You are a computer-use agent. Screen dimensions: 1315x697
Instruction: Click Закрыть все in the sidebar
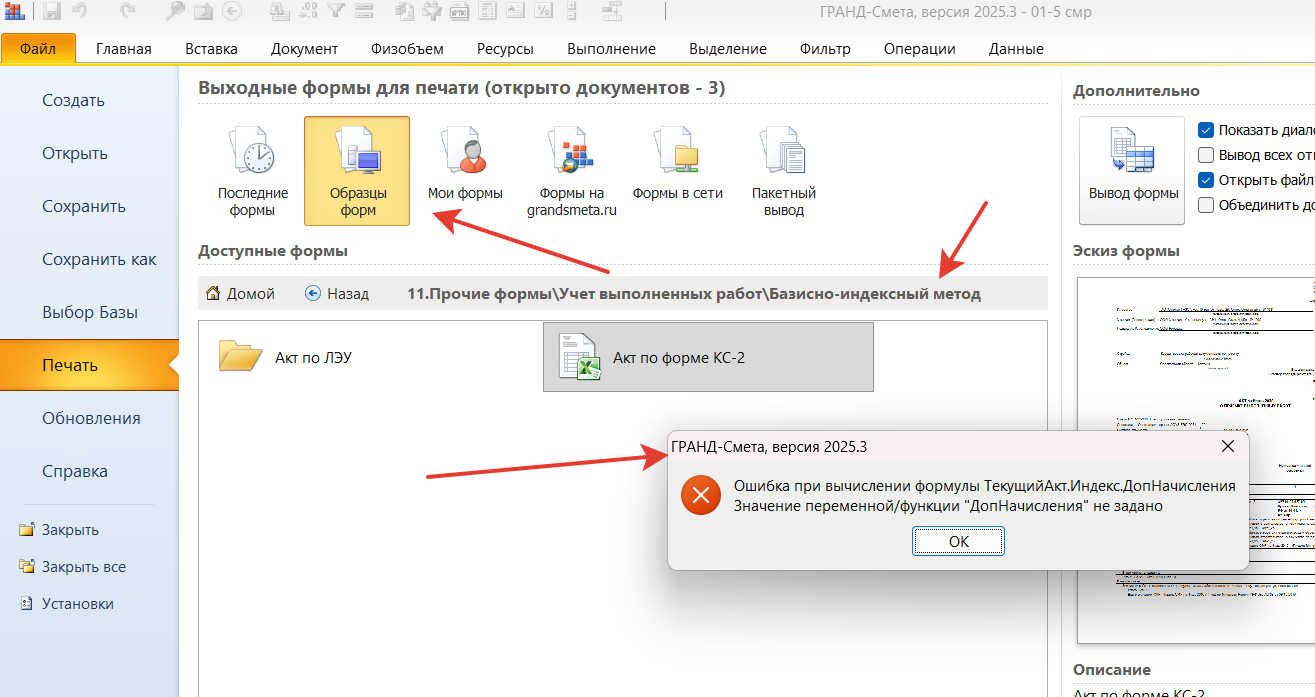73,567
